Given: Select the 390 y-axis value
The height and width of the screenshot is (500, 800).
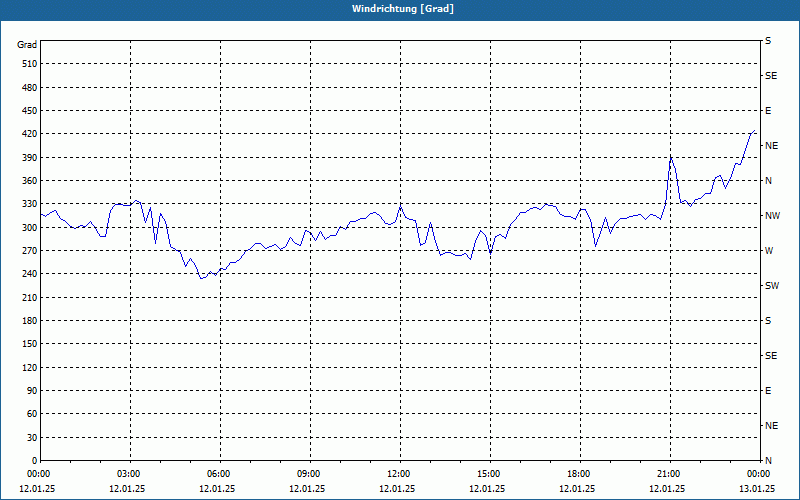Looking at the screenshot, I should [x=30, y=158].
